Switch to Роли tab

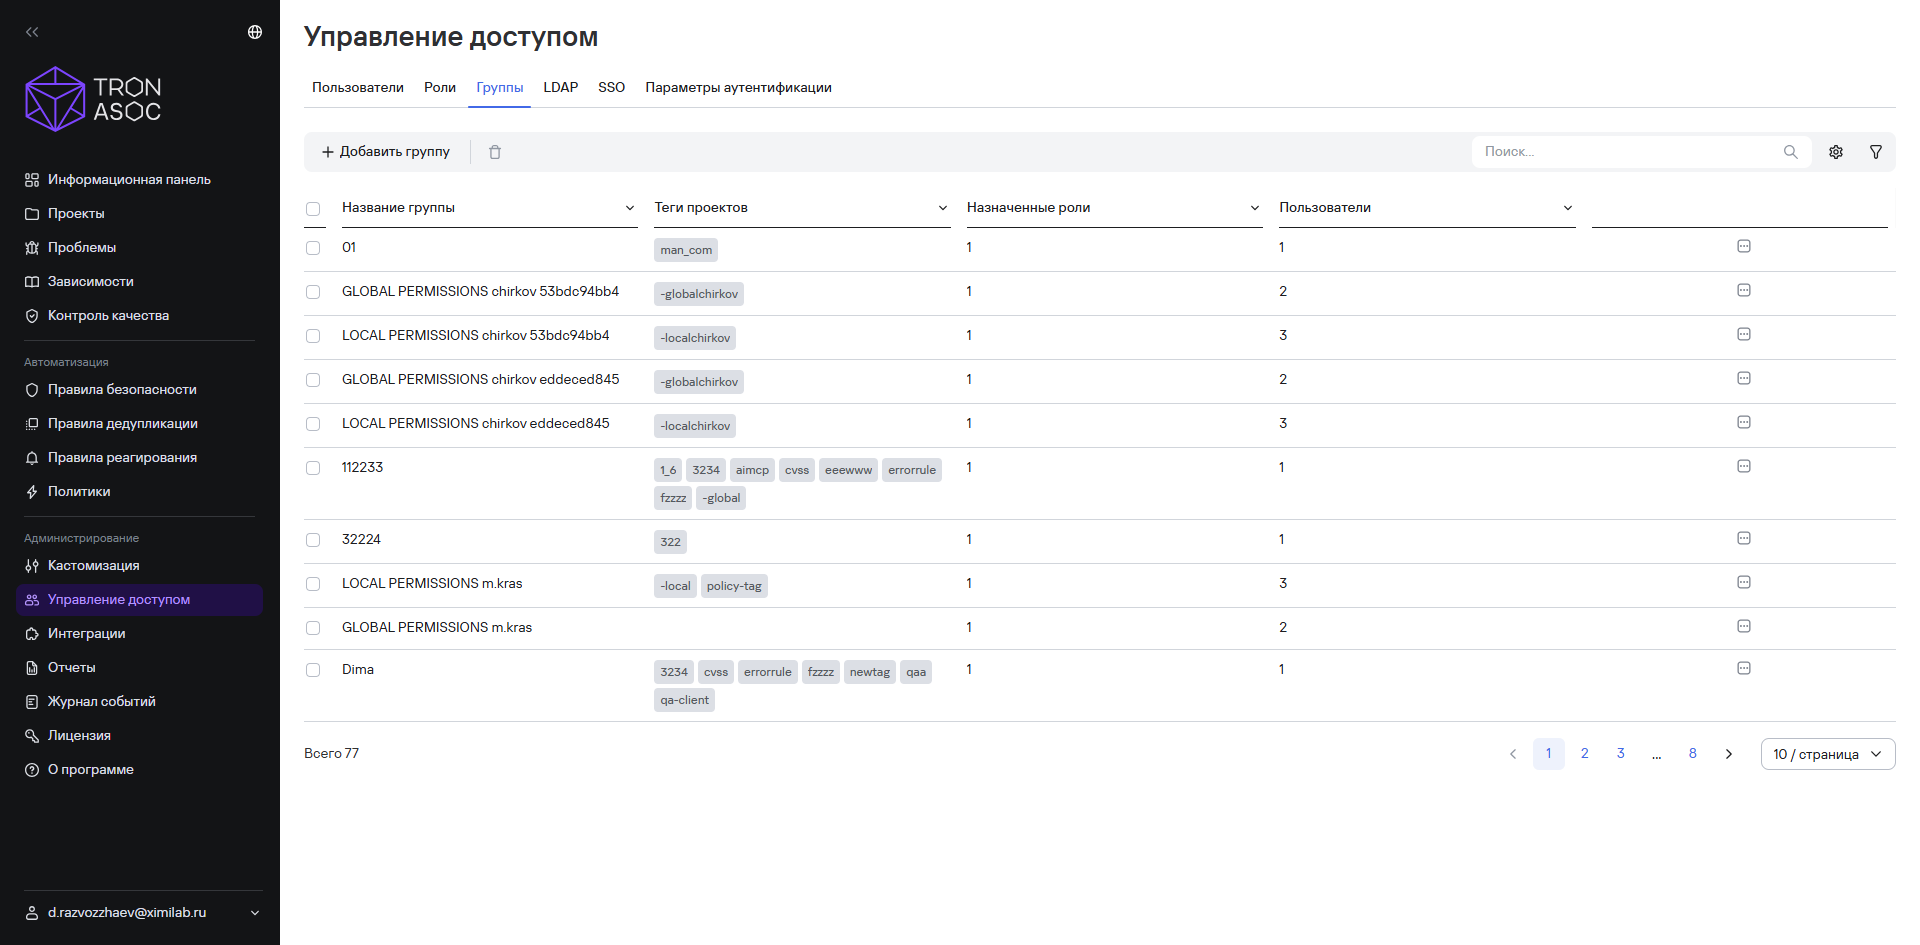tap(440, 88)
